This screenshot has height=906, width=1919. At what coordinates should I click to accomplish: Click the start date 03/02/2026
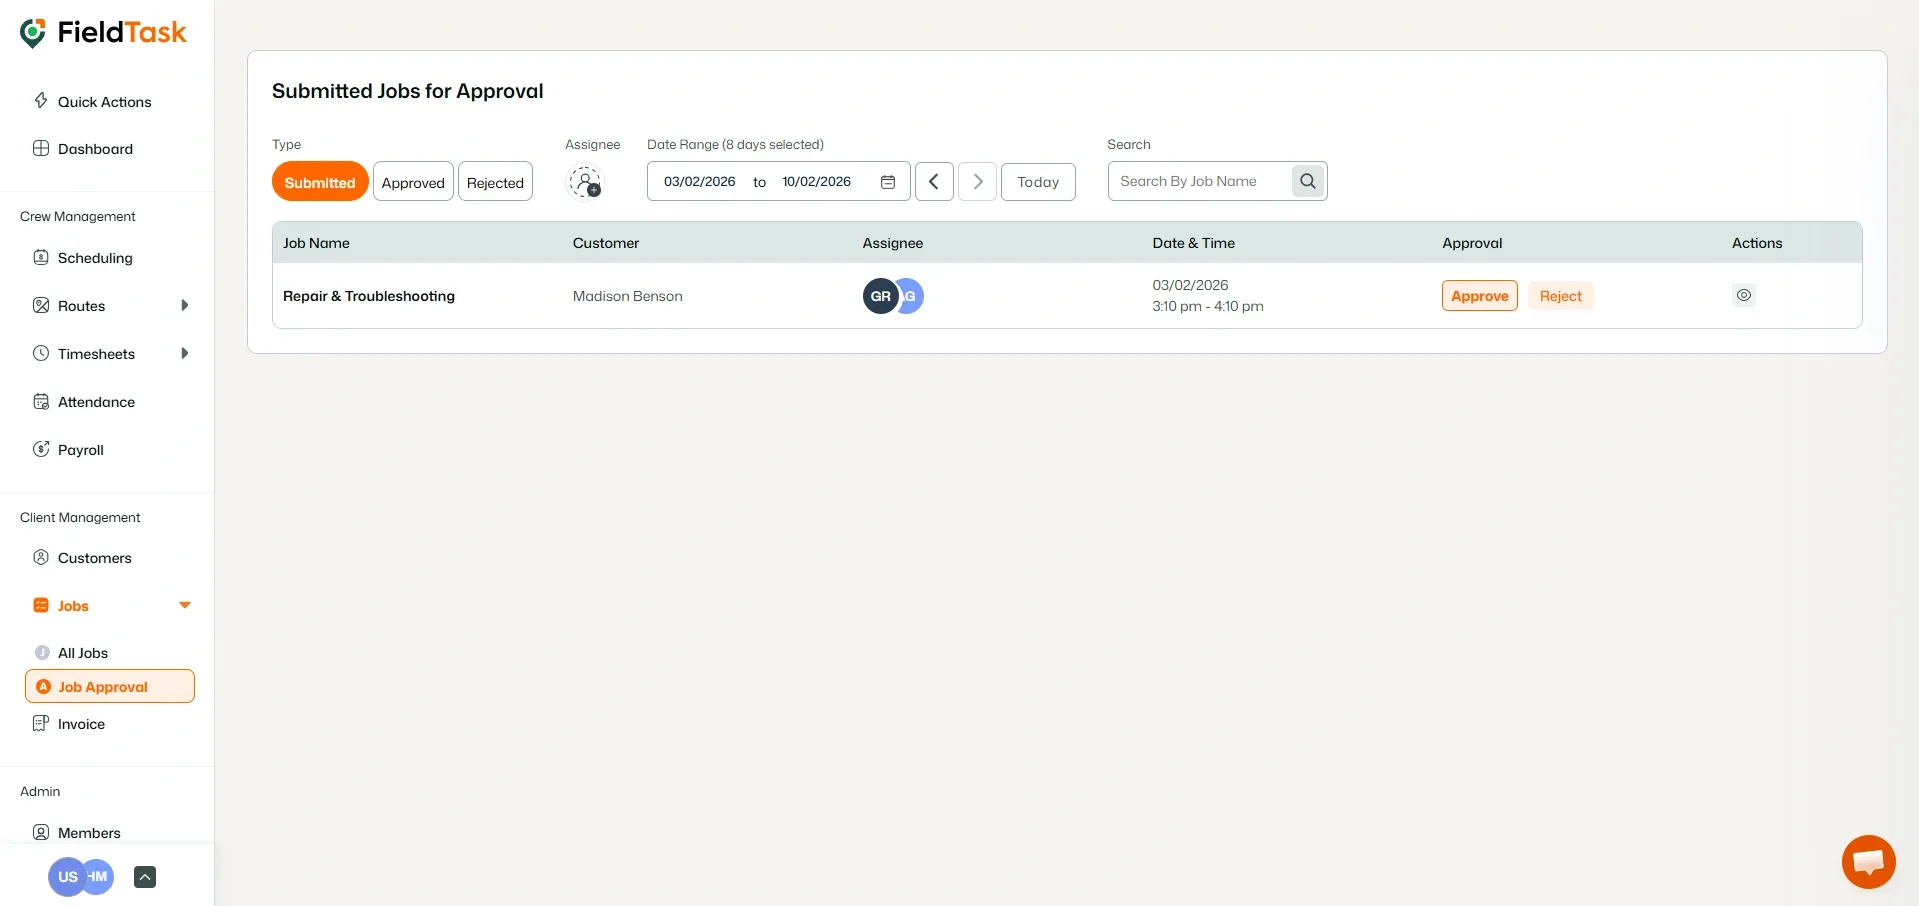coord(700,182)
